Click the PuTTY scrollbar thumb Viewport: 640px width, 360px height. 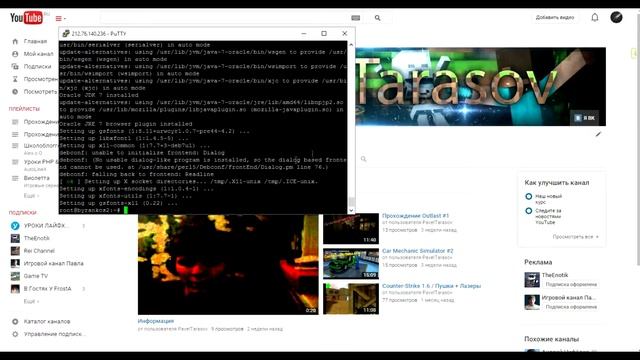351,202
